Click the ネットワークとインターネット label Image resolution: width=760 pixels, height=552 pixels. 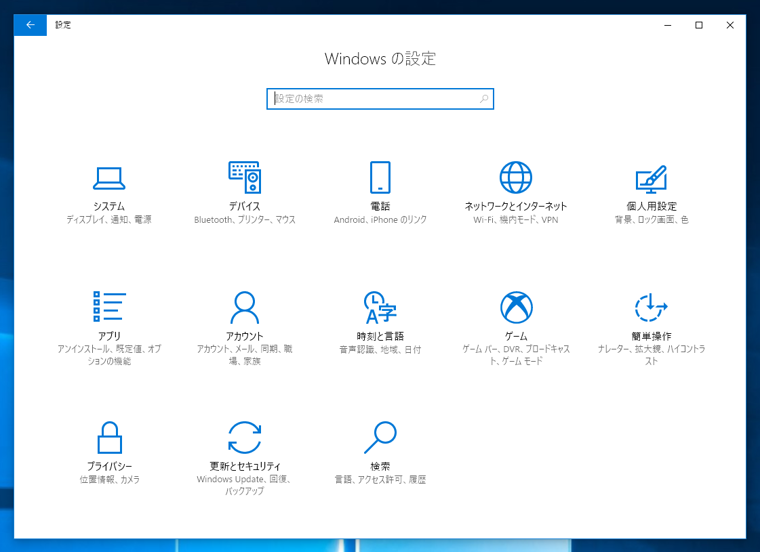click(516, 206)
